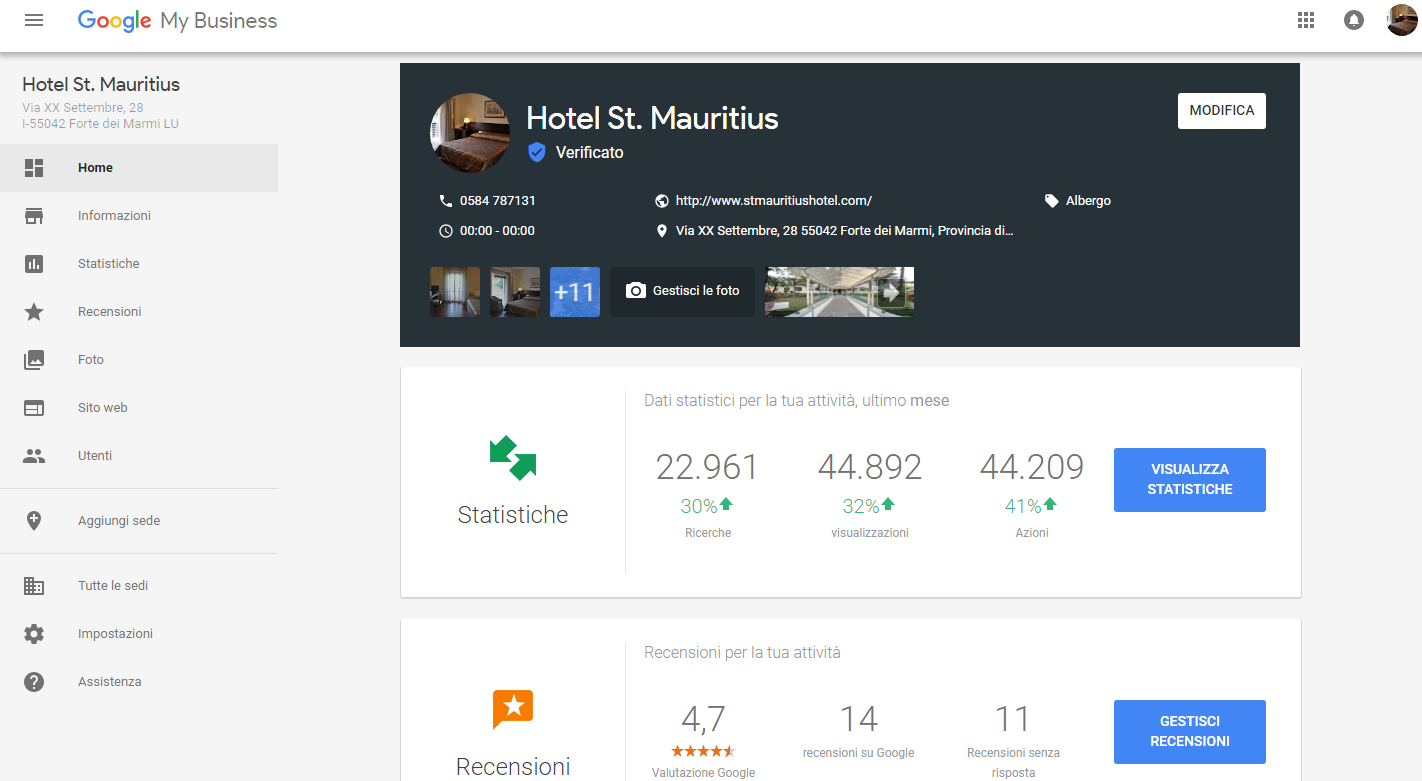
Task: Click the Verificato status label
Action: 590,153
